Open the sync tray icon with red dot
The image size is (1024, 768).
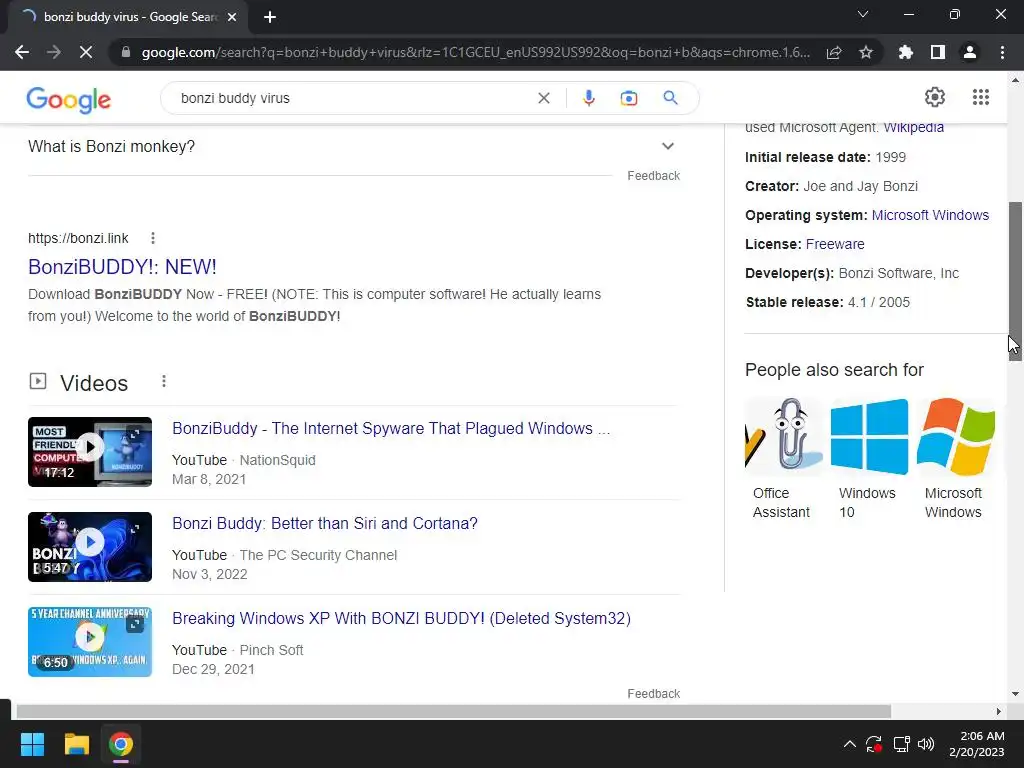[874, 744]
